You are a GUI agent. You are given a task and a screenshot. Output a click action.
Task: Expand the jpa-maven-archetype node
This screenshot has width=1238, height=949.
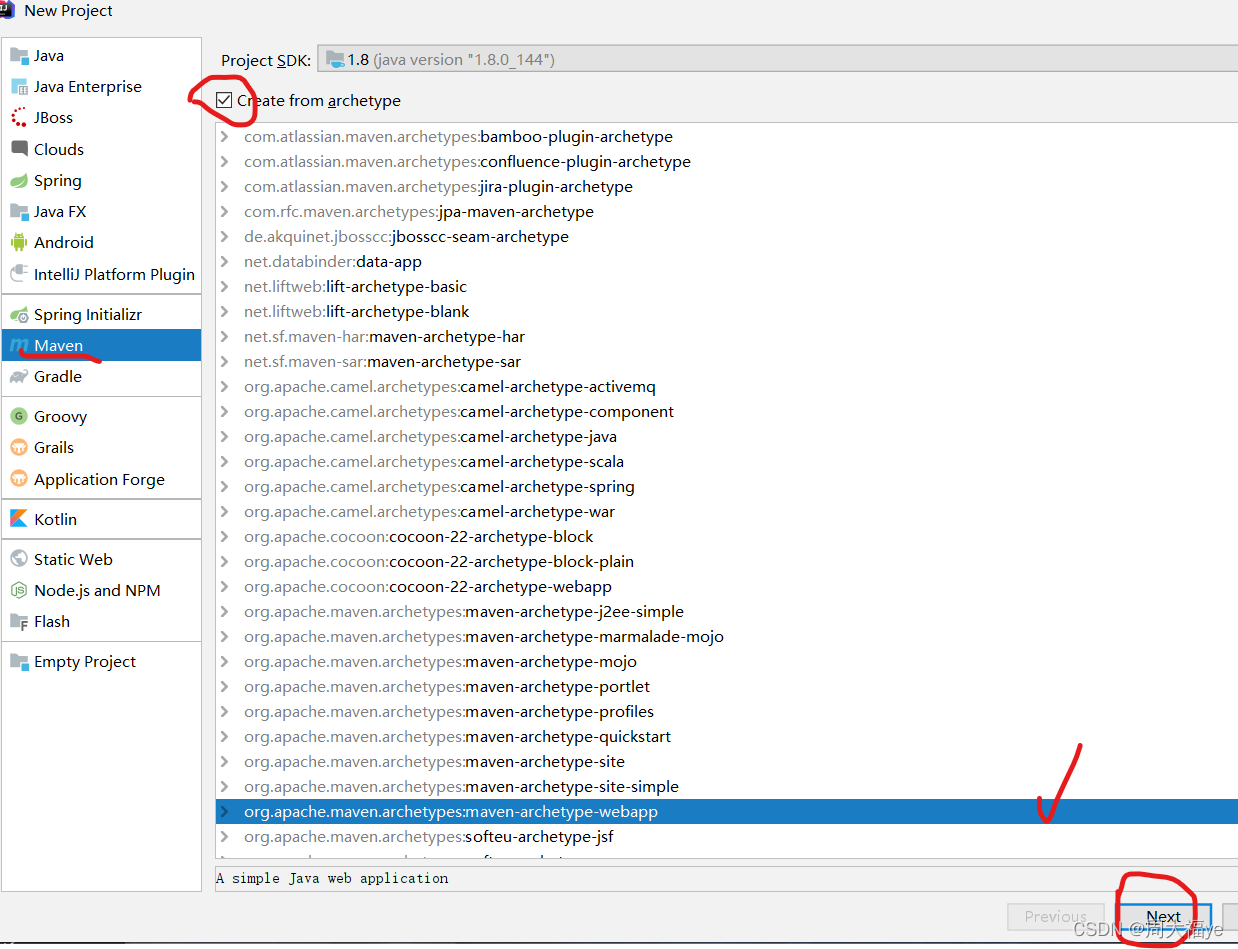(224, 212)
